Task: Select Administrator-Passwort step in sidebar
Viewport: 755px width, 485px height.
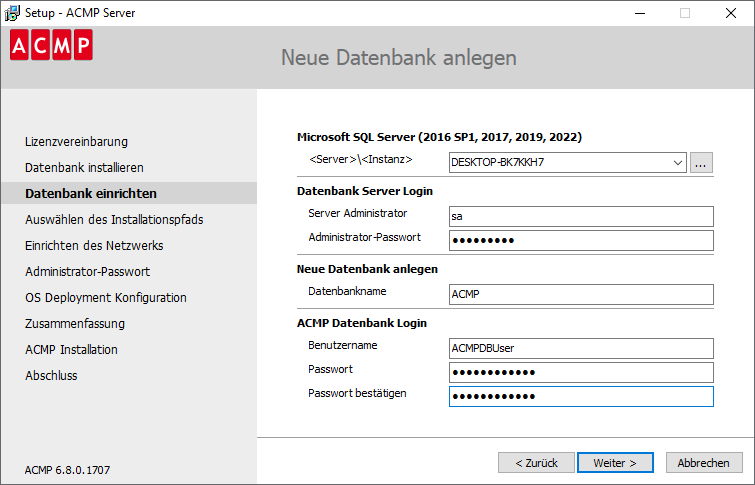Action: (88, 272)
